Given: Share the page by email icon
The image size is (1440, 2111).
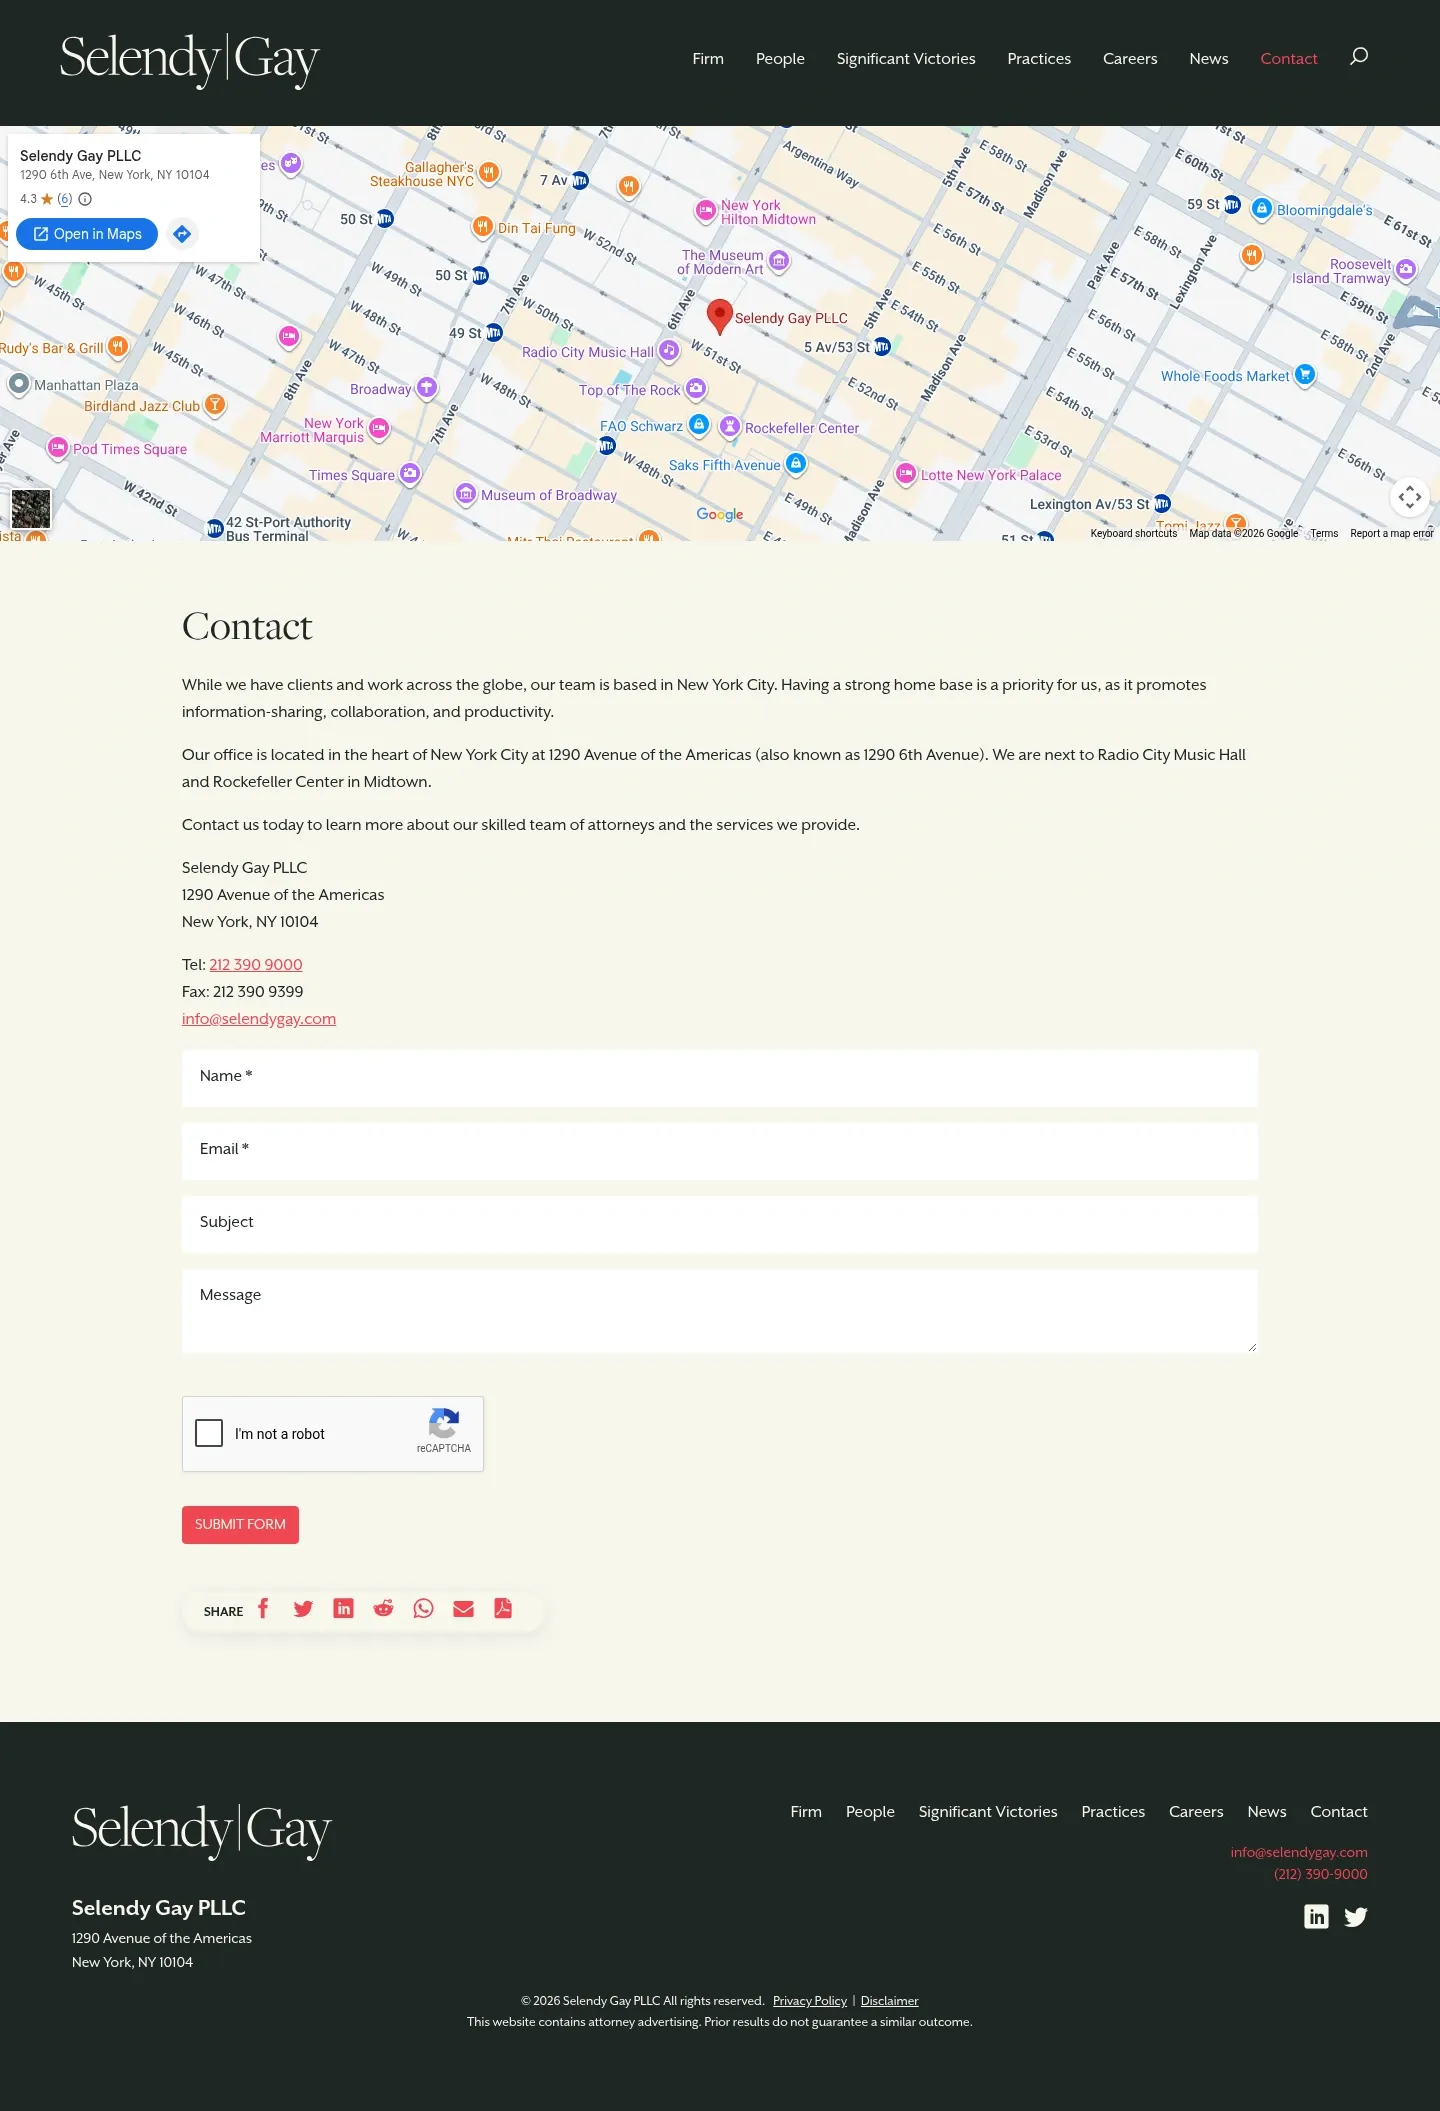Looking at the screenshot, I should 463,1608.
